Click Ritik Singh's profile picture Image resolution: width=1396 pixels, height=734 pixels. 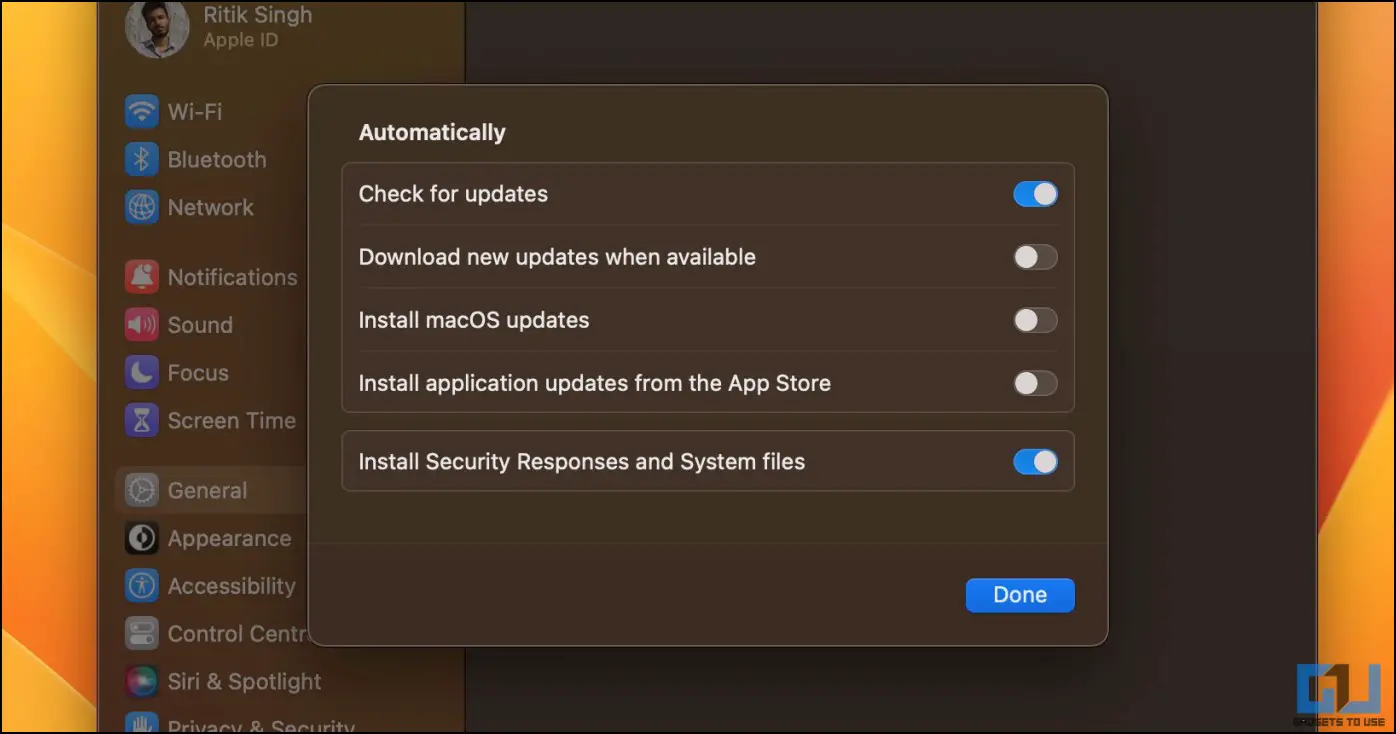[x=157, y=28]
